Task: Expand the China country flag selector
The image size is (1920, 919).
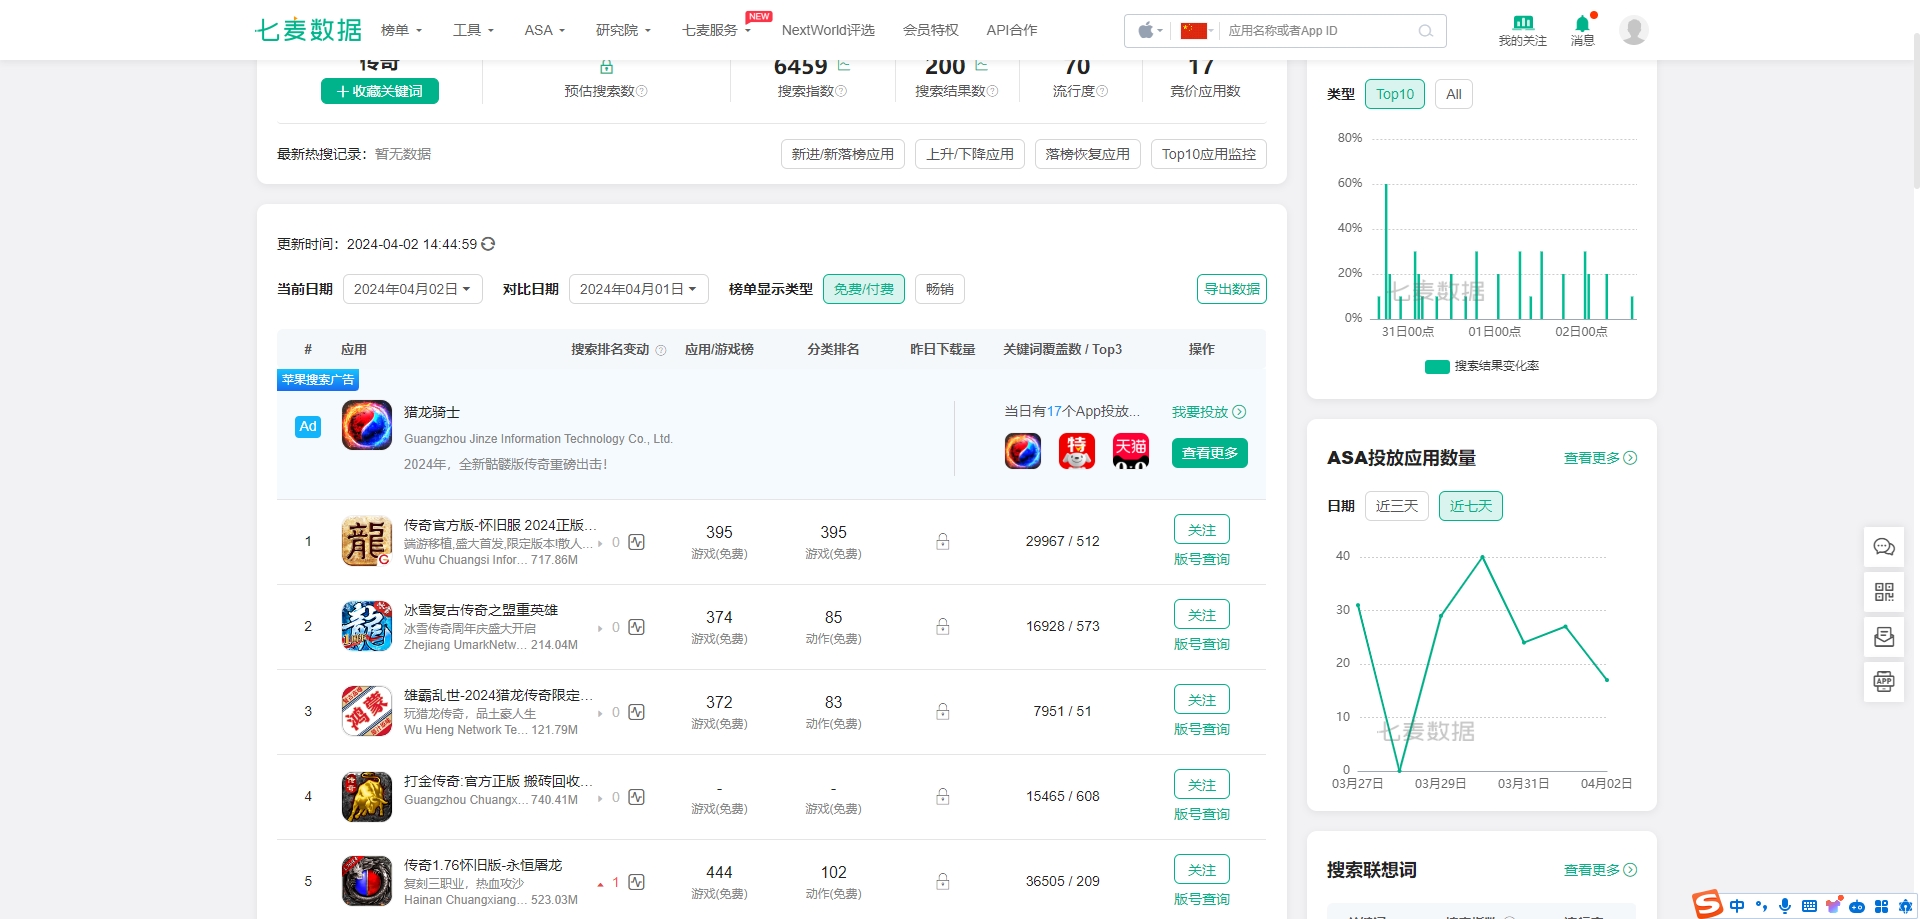Action: point(1196,31)
